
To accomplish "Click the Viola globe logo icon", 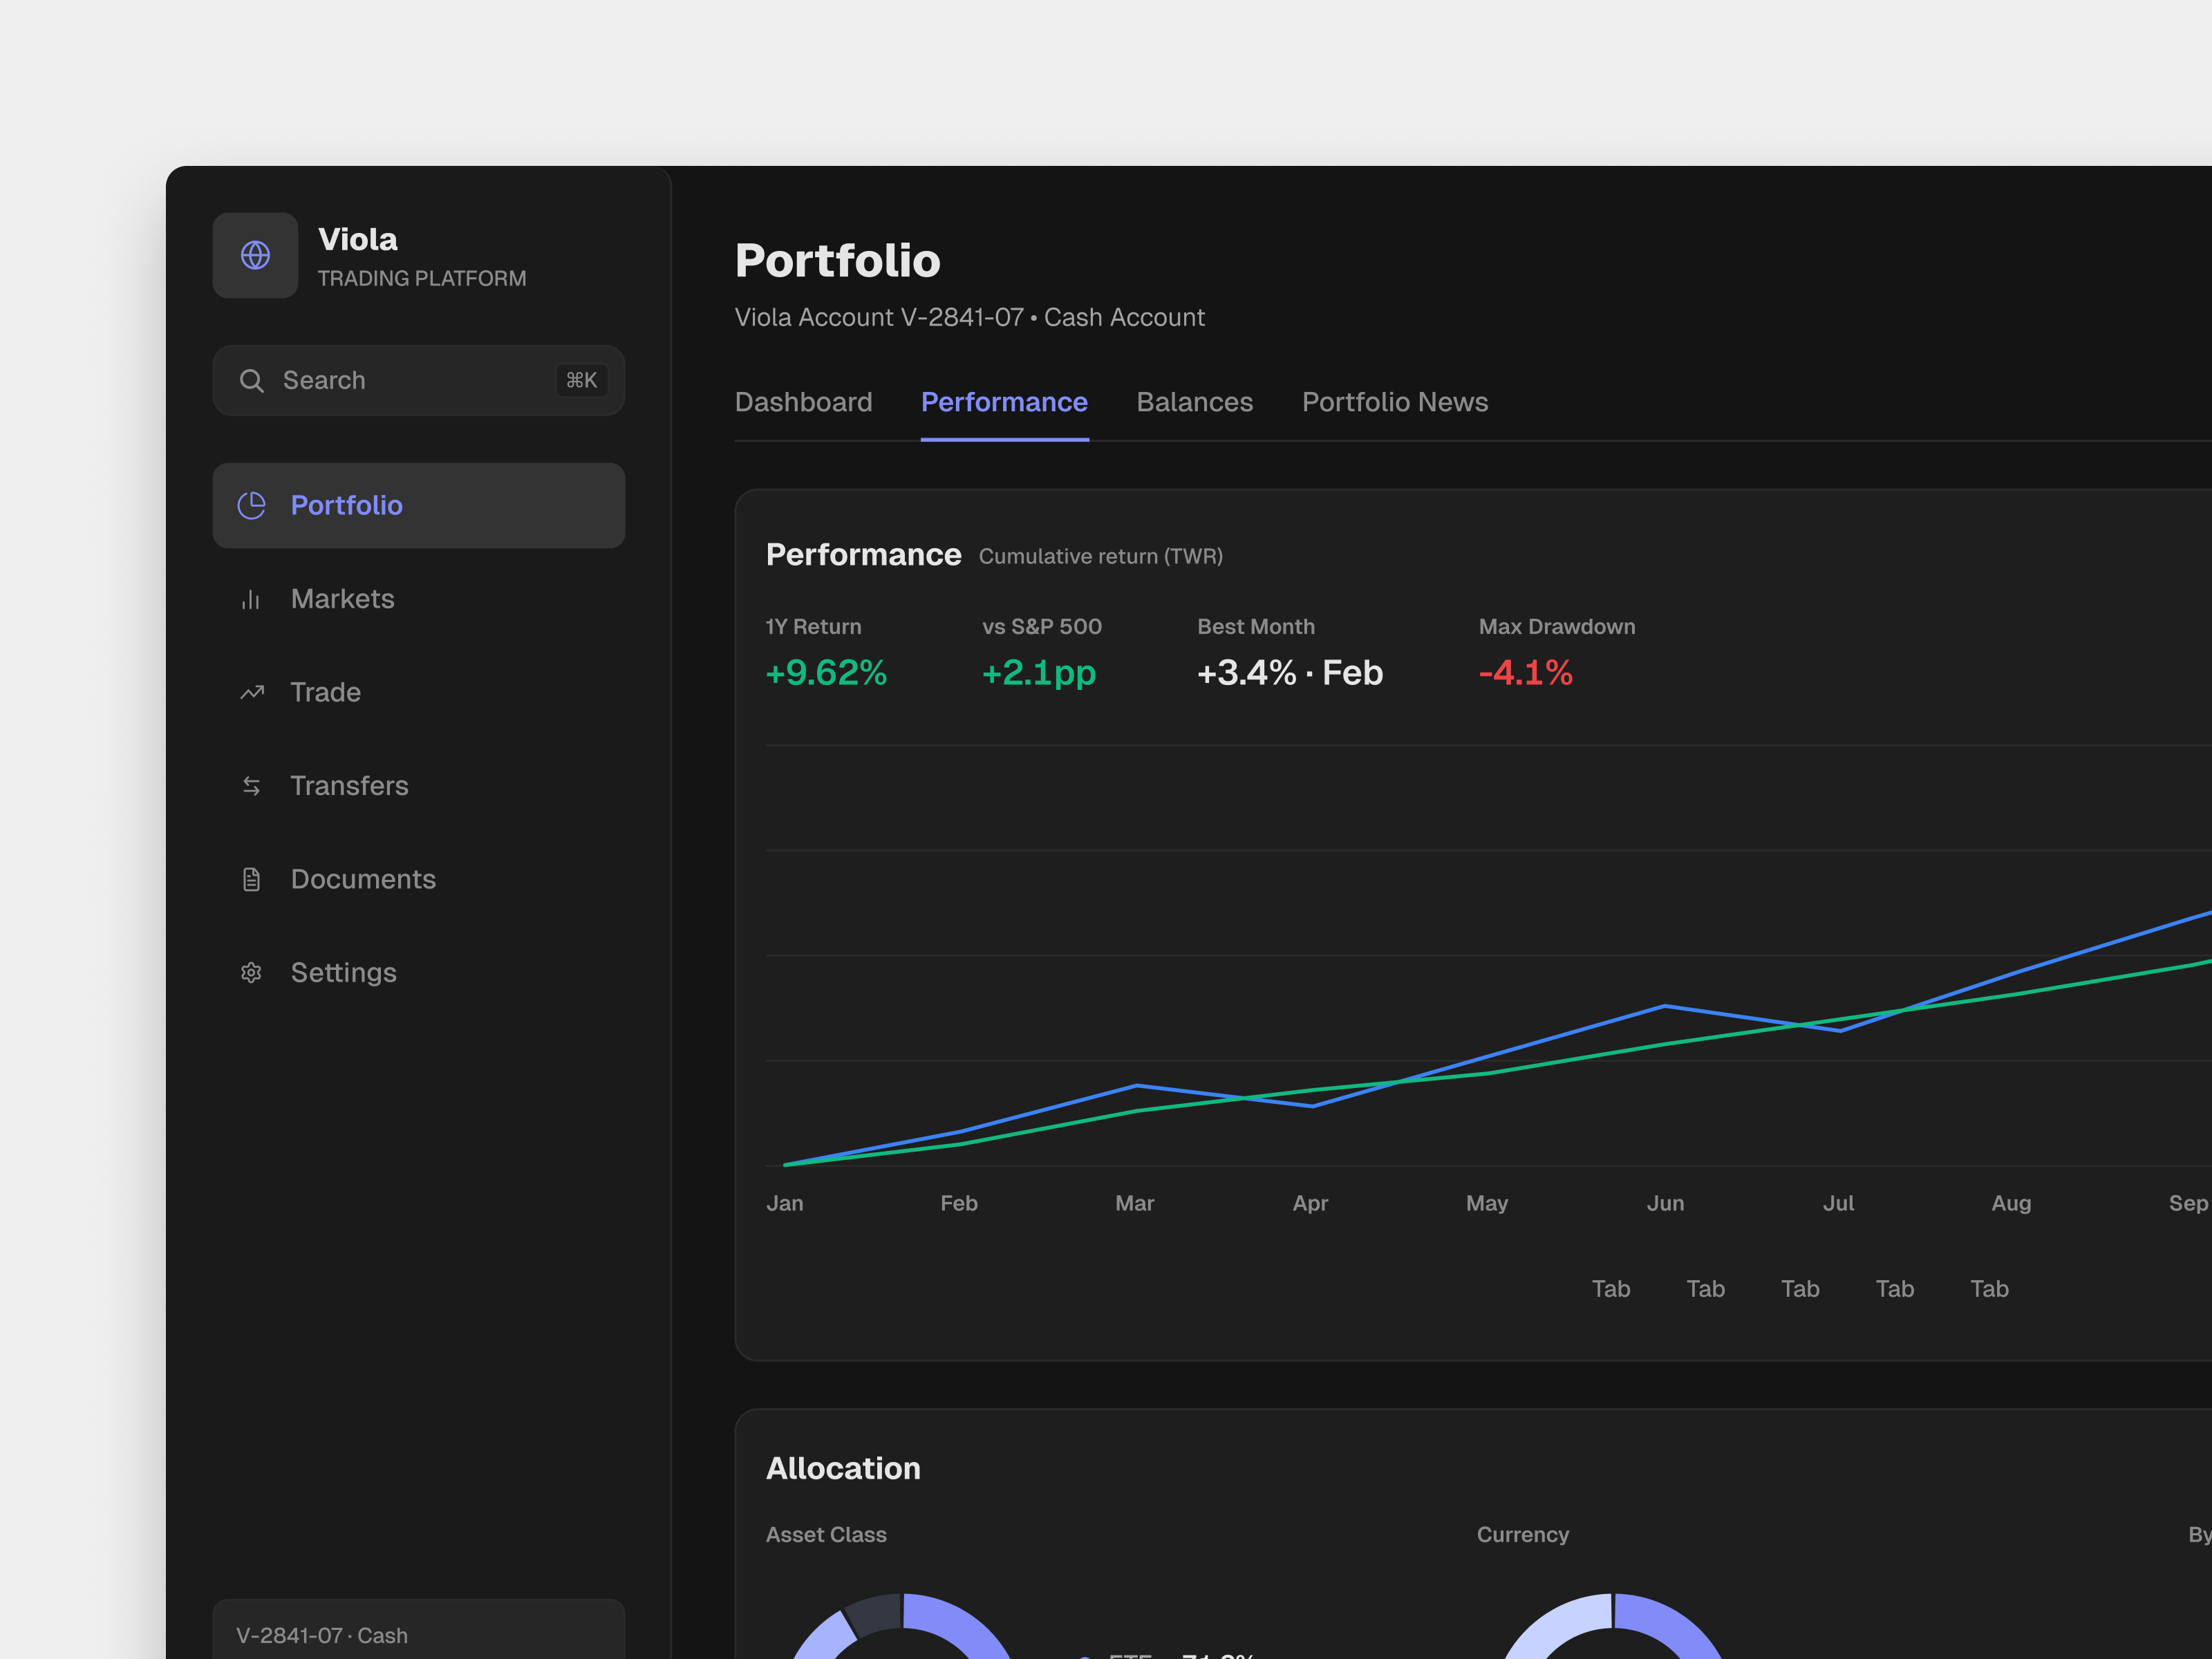I will pos(255,255).
